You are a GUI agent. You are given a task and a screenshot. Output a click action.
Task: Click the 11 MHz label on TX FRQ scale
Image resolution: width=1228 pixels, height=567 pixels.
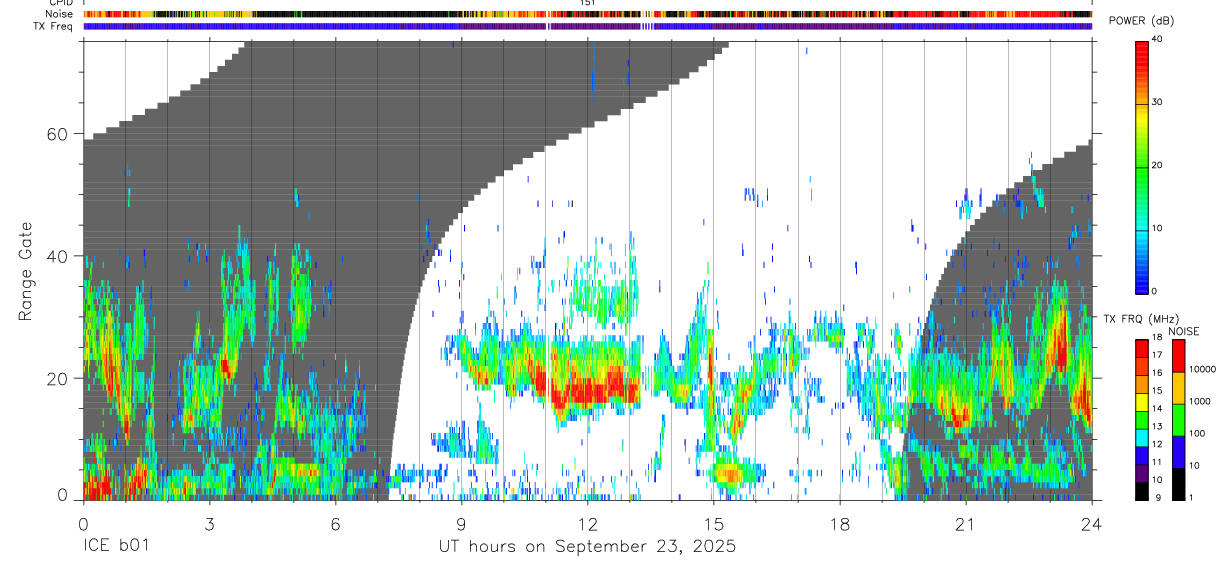[x=1158, y=462]
